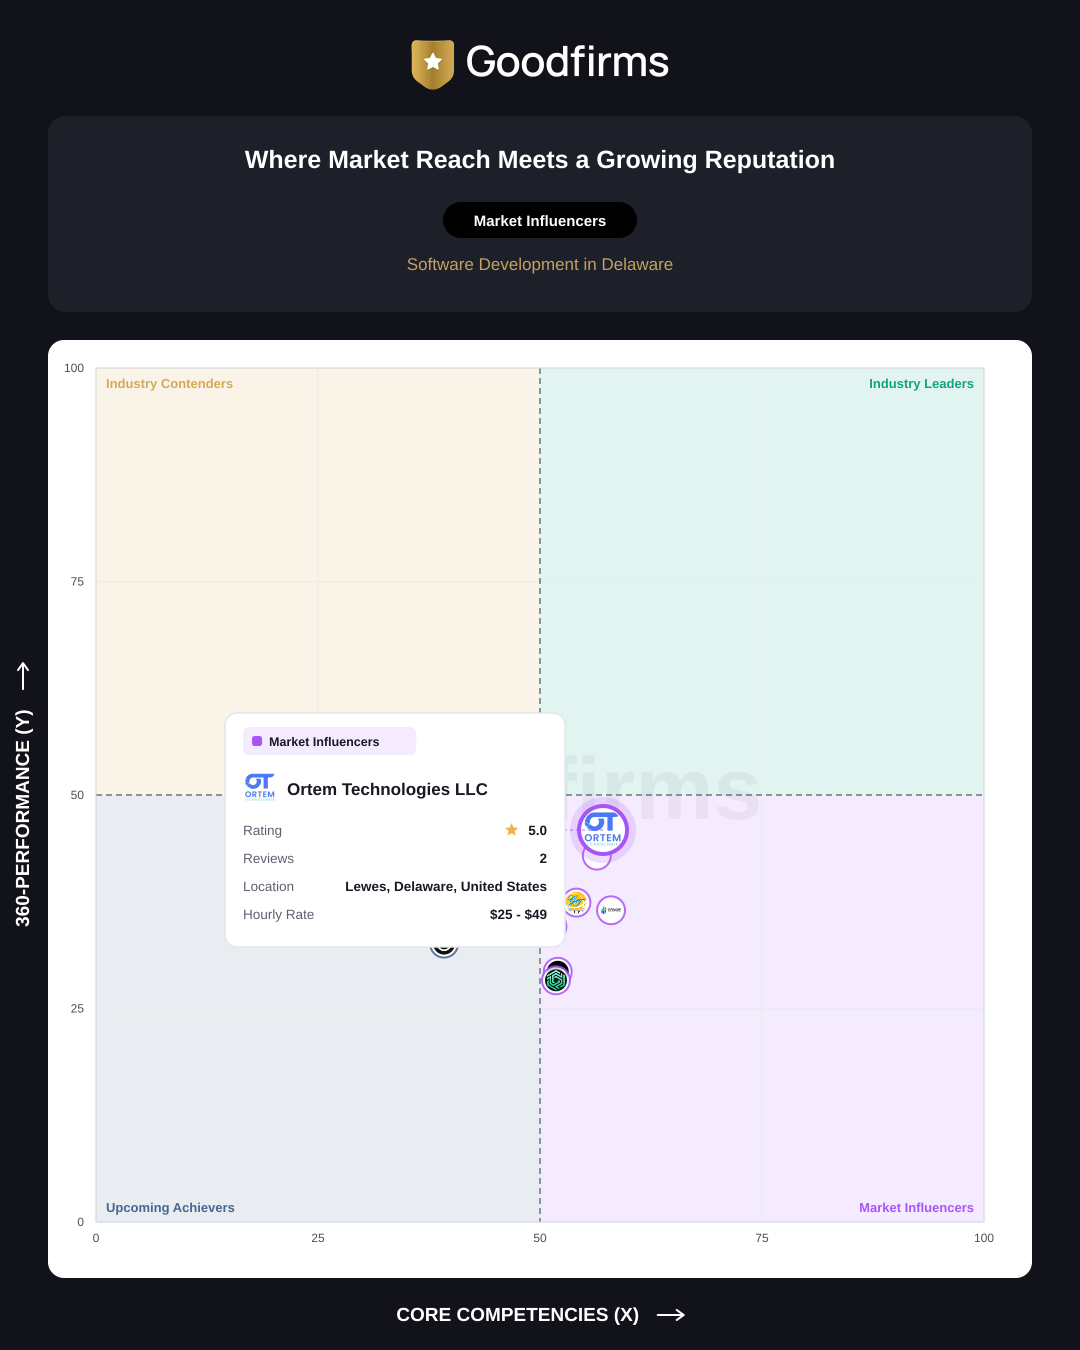The height and width of the screenshot is (1350, 1080).
Task: Click Lewes, Delaware, United States location
Action: pyautogui.click(x=446, y=886)
